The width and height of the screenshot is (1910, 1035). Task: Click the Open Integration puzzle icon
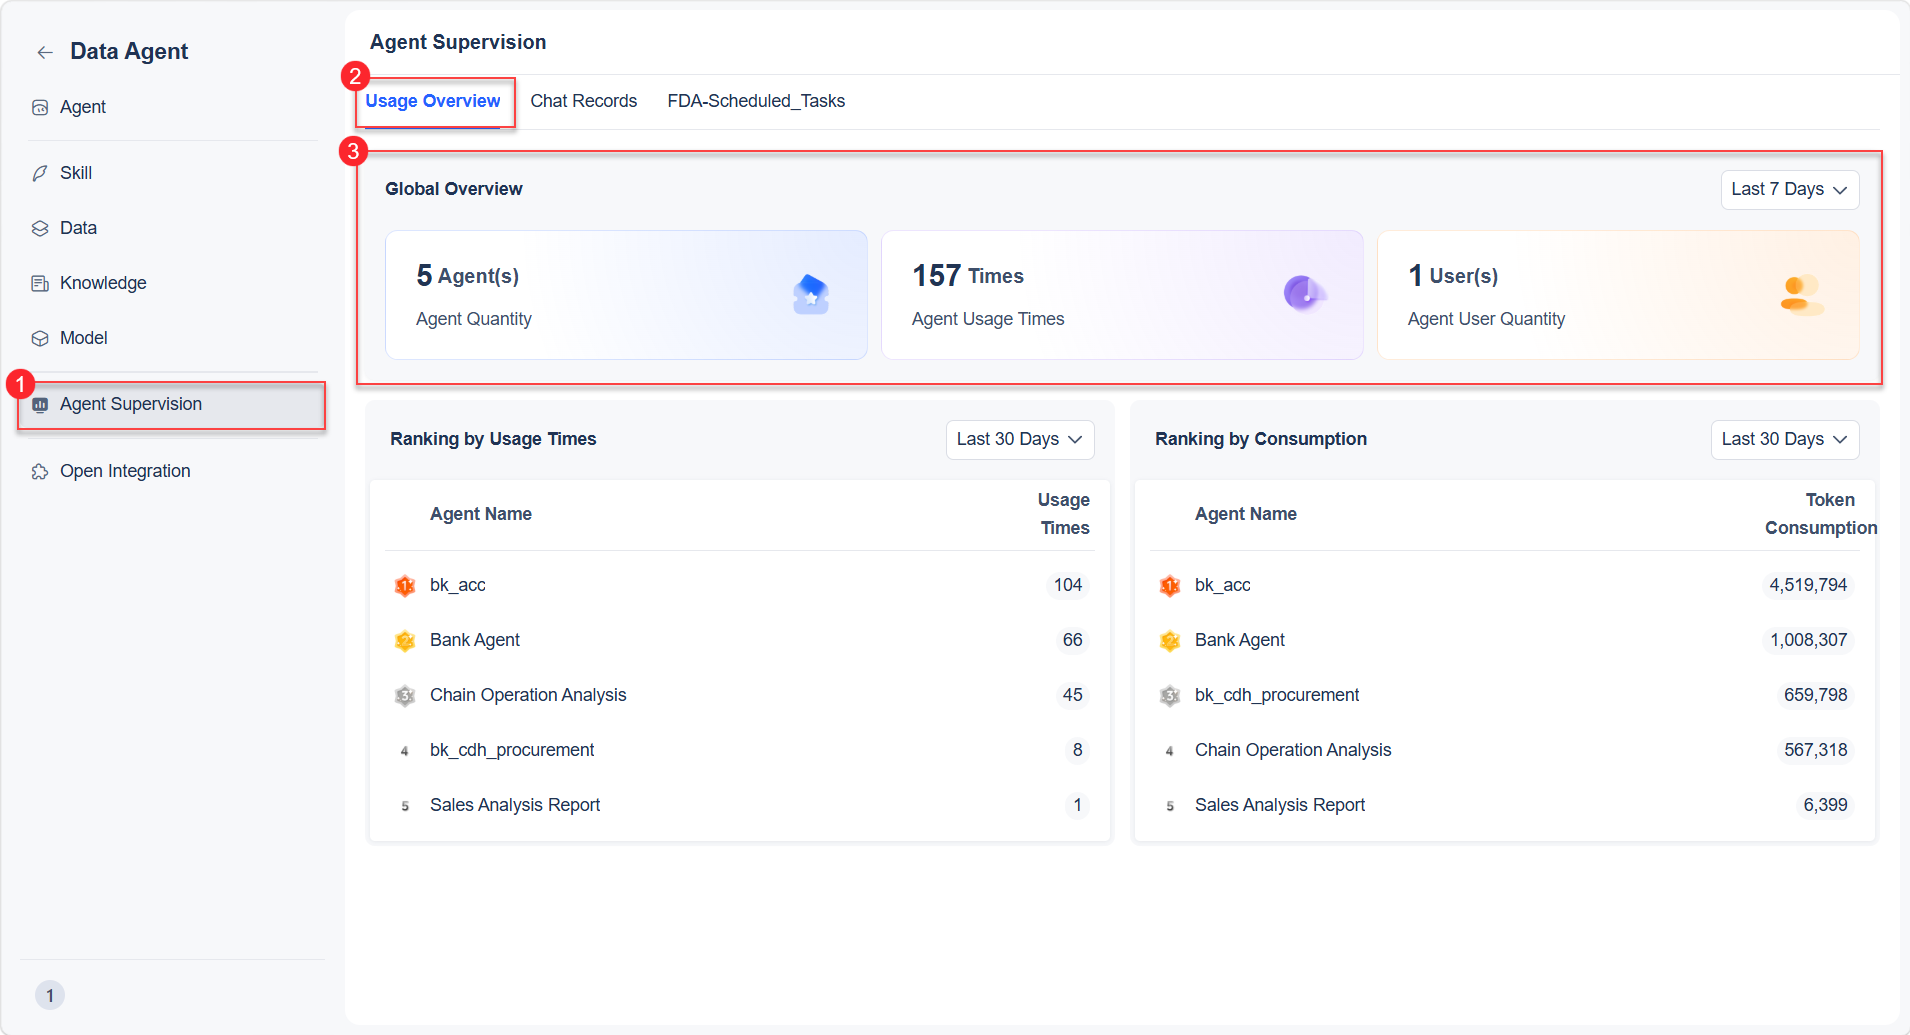(x=40, y=471)
